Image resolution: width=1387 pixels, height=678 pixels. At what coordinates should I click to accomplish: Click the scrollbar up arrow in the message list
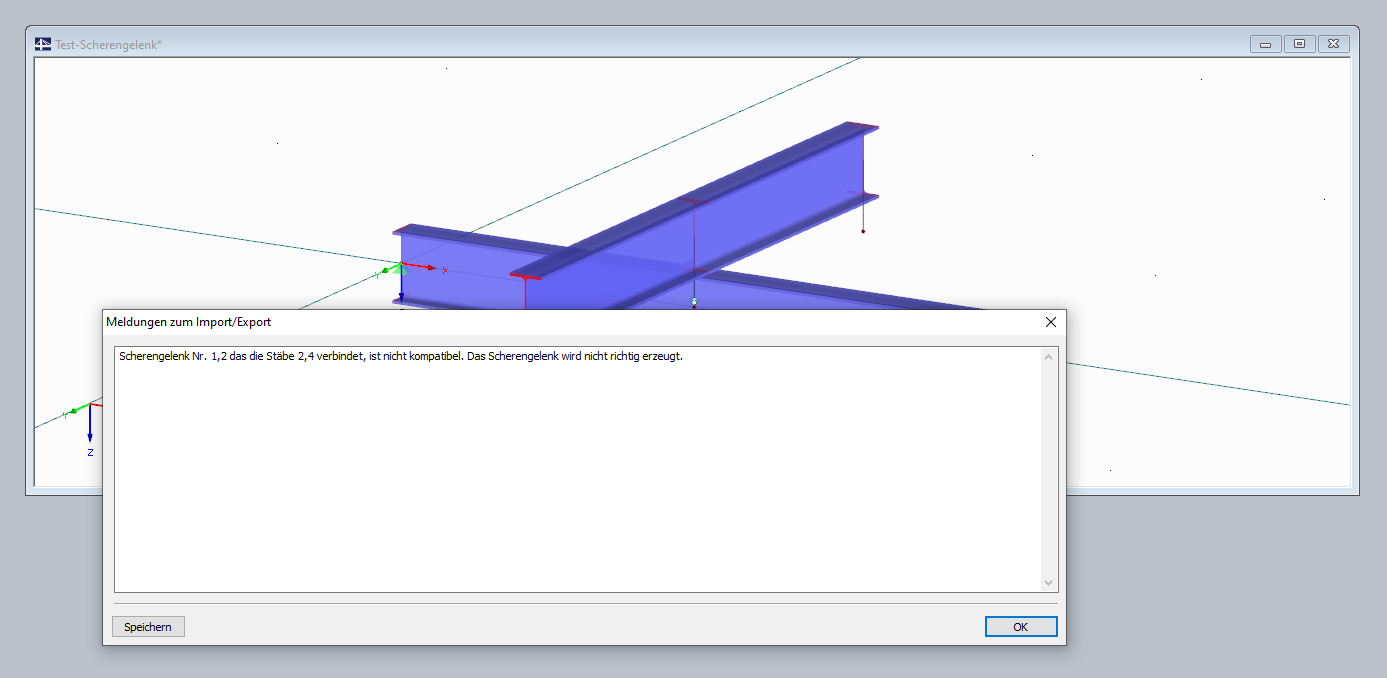[1048, 355]
